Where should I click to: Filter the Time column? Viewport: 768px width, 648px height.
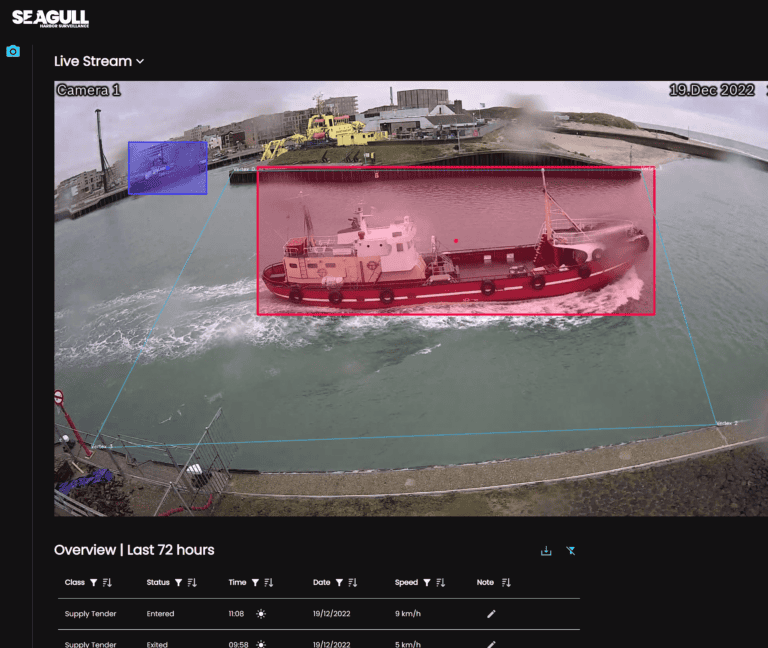click(x=255, y=582)
